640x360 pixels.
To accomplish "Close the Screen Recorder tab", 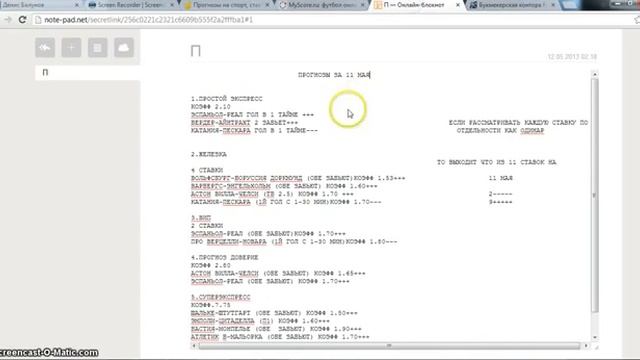I will [x=172, y=5].
